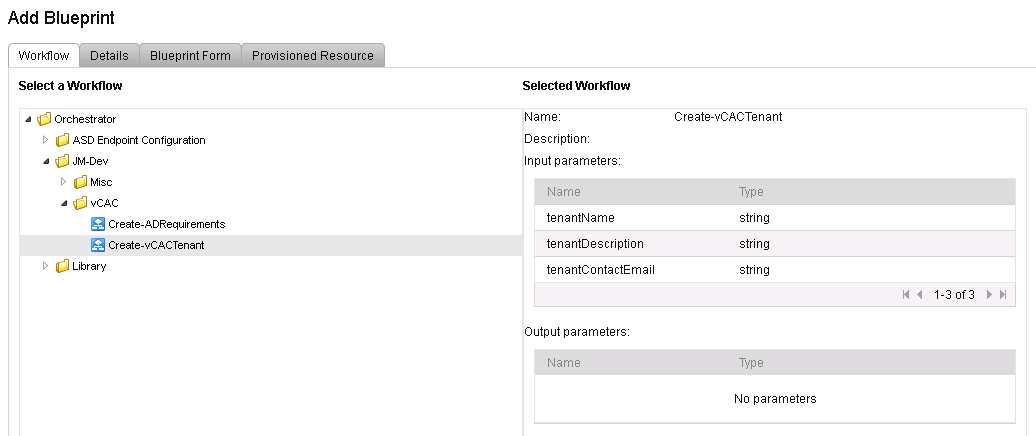Click the ASD Endpoint Configuration folder icon

(x=62, y=140)
